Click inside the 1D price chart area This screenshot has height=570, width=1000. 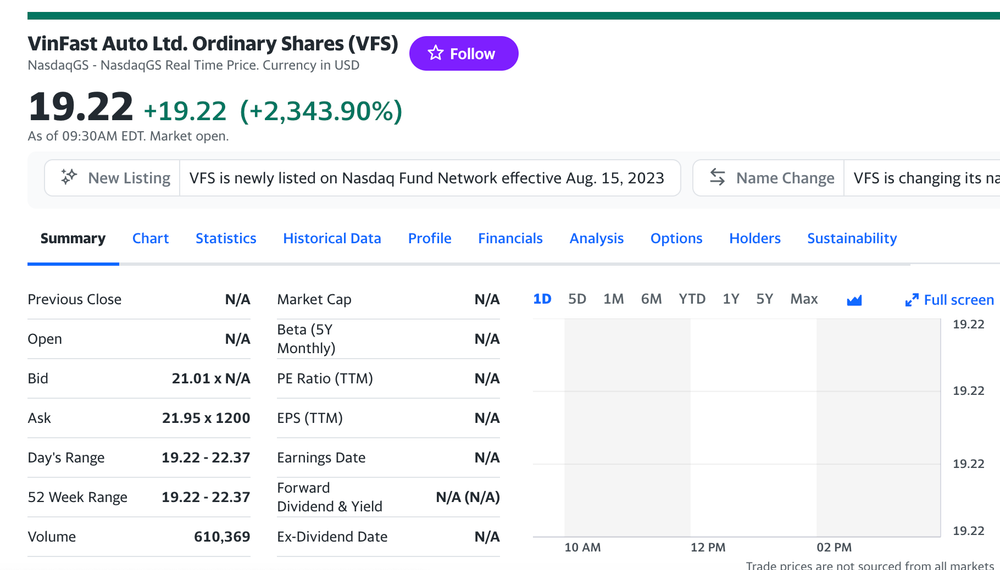[737, 427]
